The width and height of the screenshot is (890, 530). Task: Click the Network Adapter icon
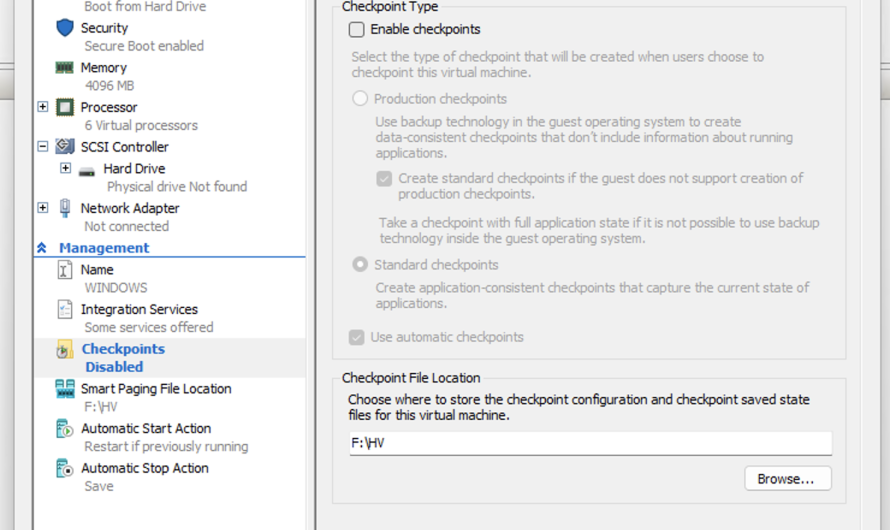(x=65, y=208)
